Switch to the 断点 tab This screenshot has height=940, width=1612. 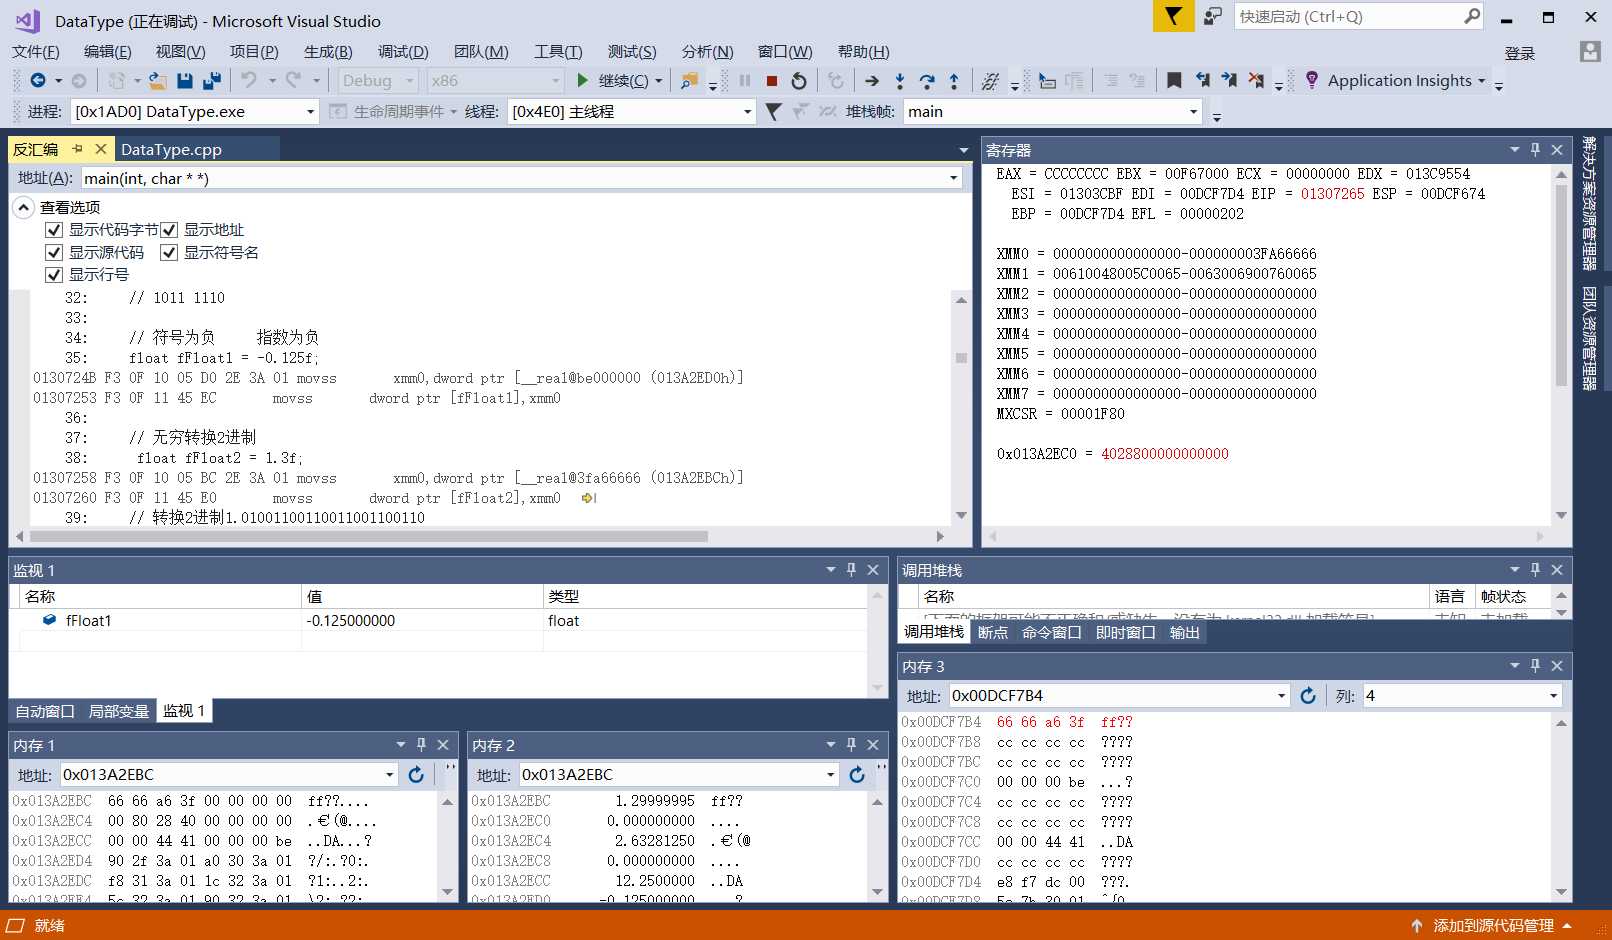[x=992, y=632]
